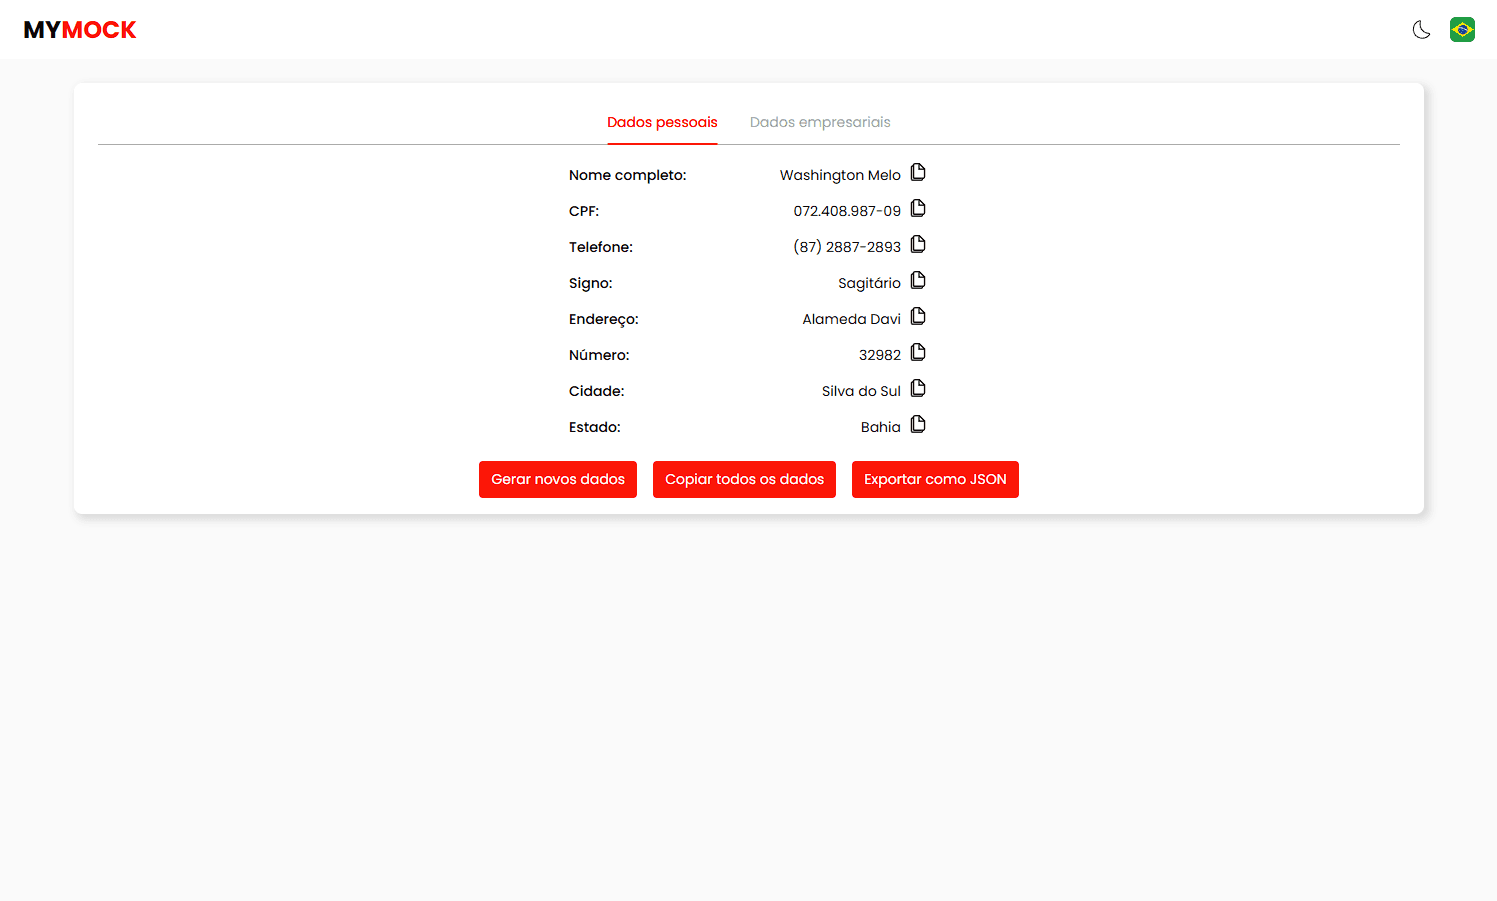Toggle dark mode with the moon icon
The height and width of the screenshot is (901, 1497).
pos(1421,30)
